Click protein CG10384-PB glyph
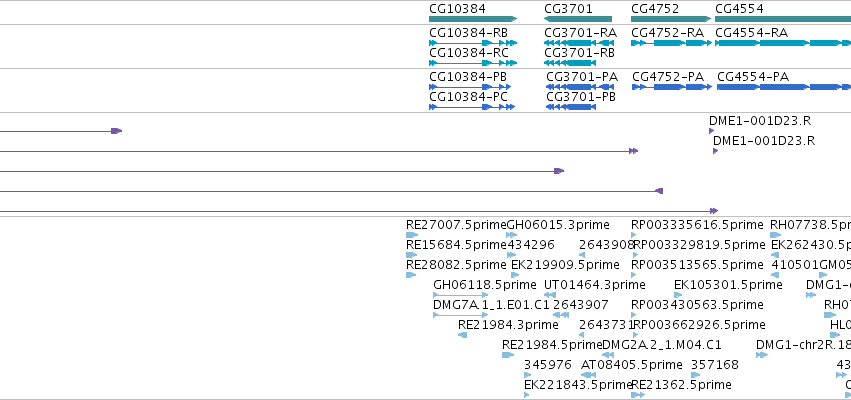 (470, 87)
